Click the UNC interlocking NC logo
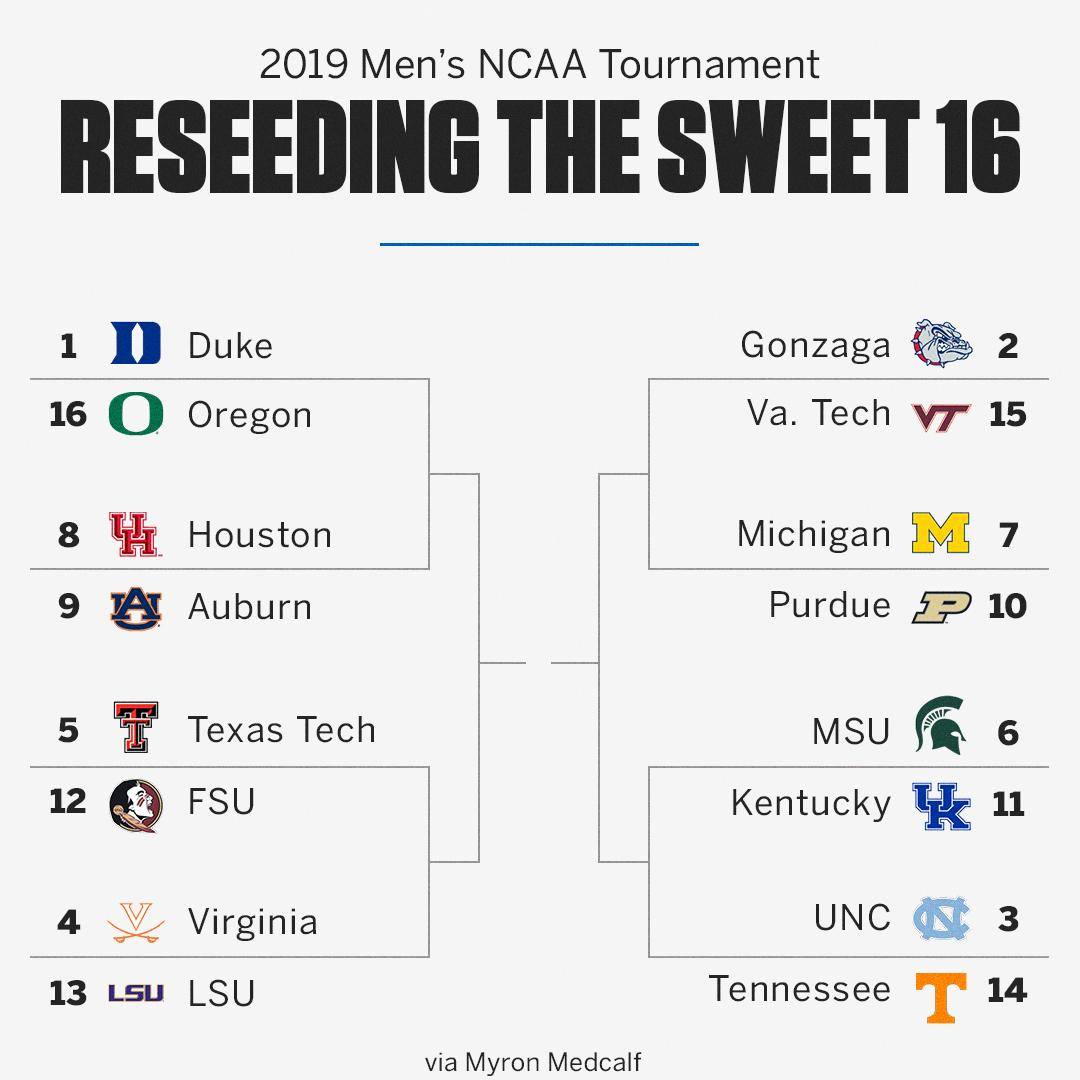 pyautogui.click(x=941, y=919)
